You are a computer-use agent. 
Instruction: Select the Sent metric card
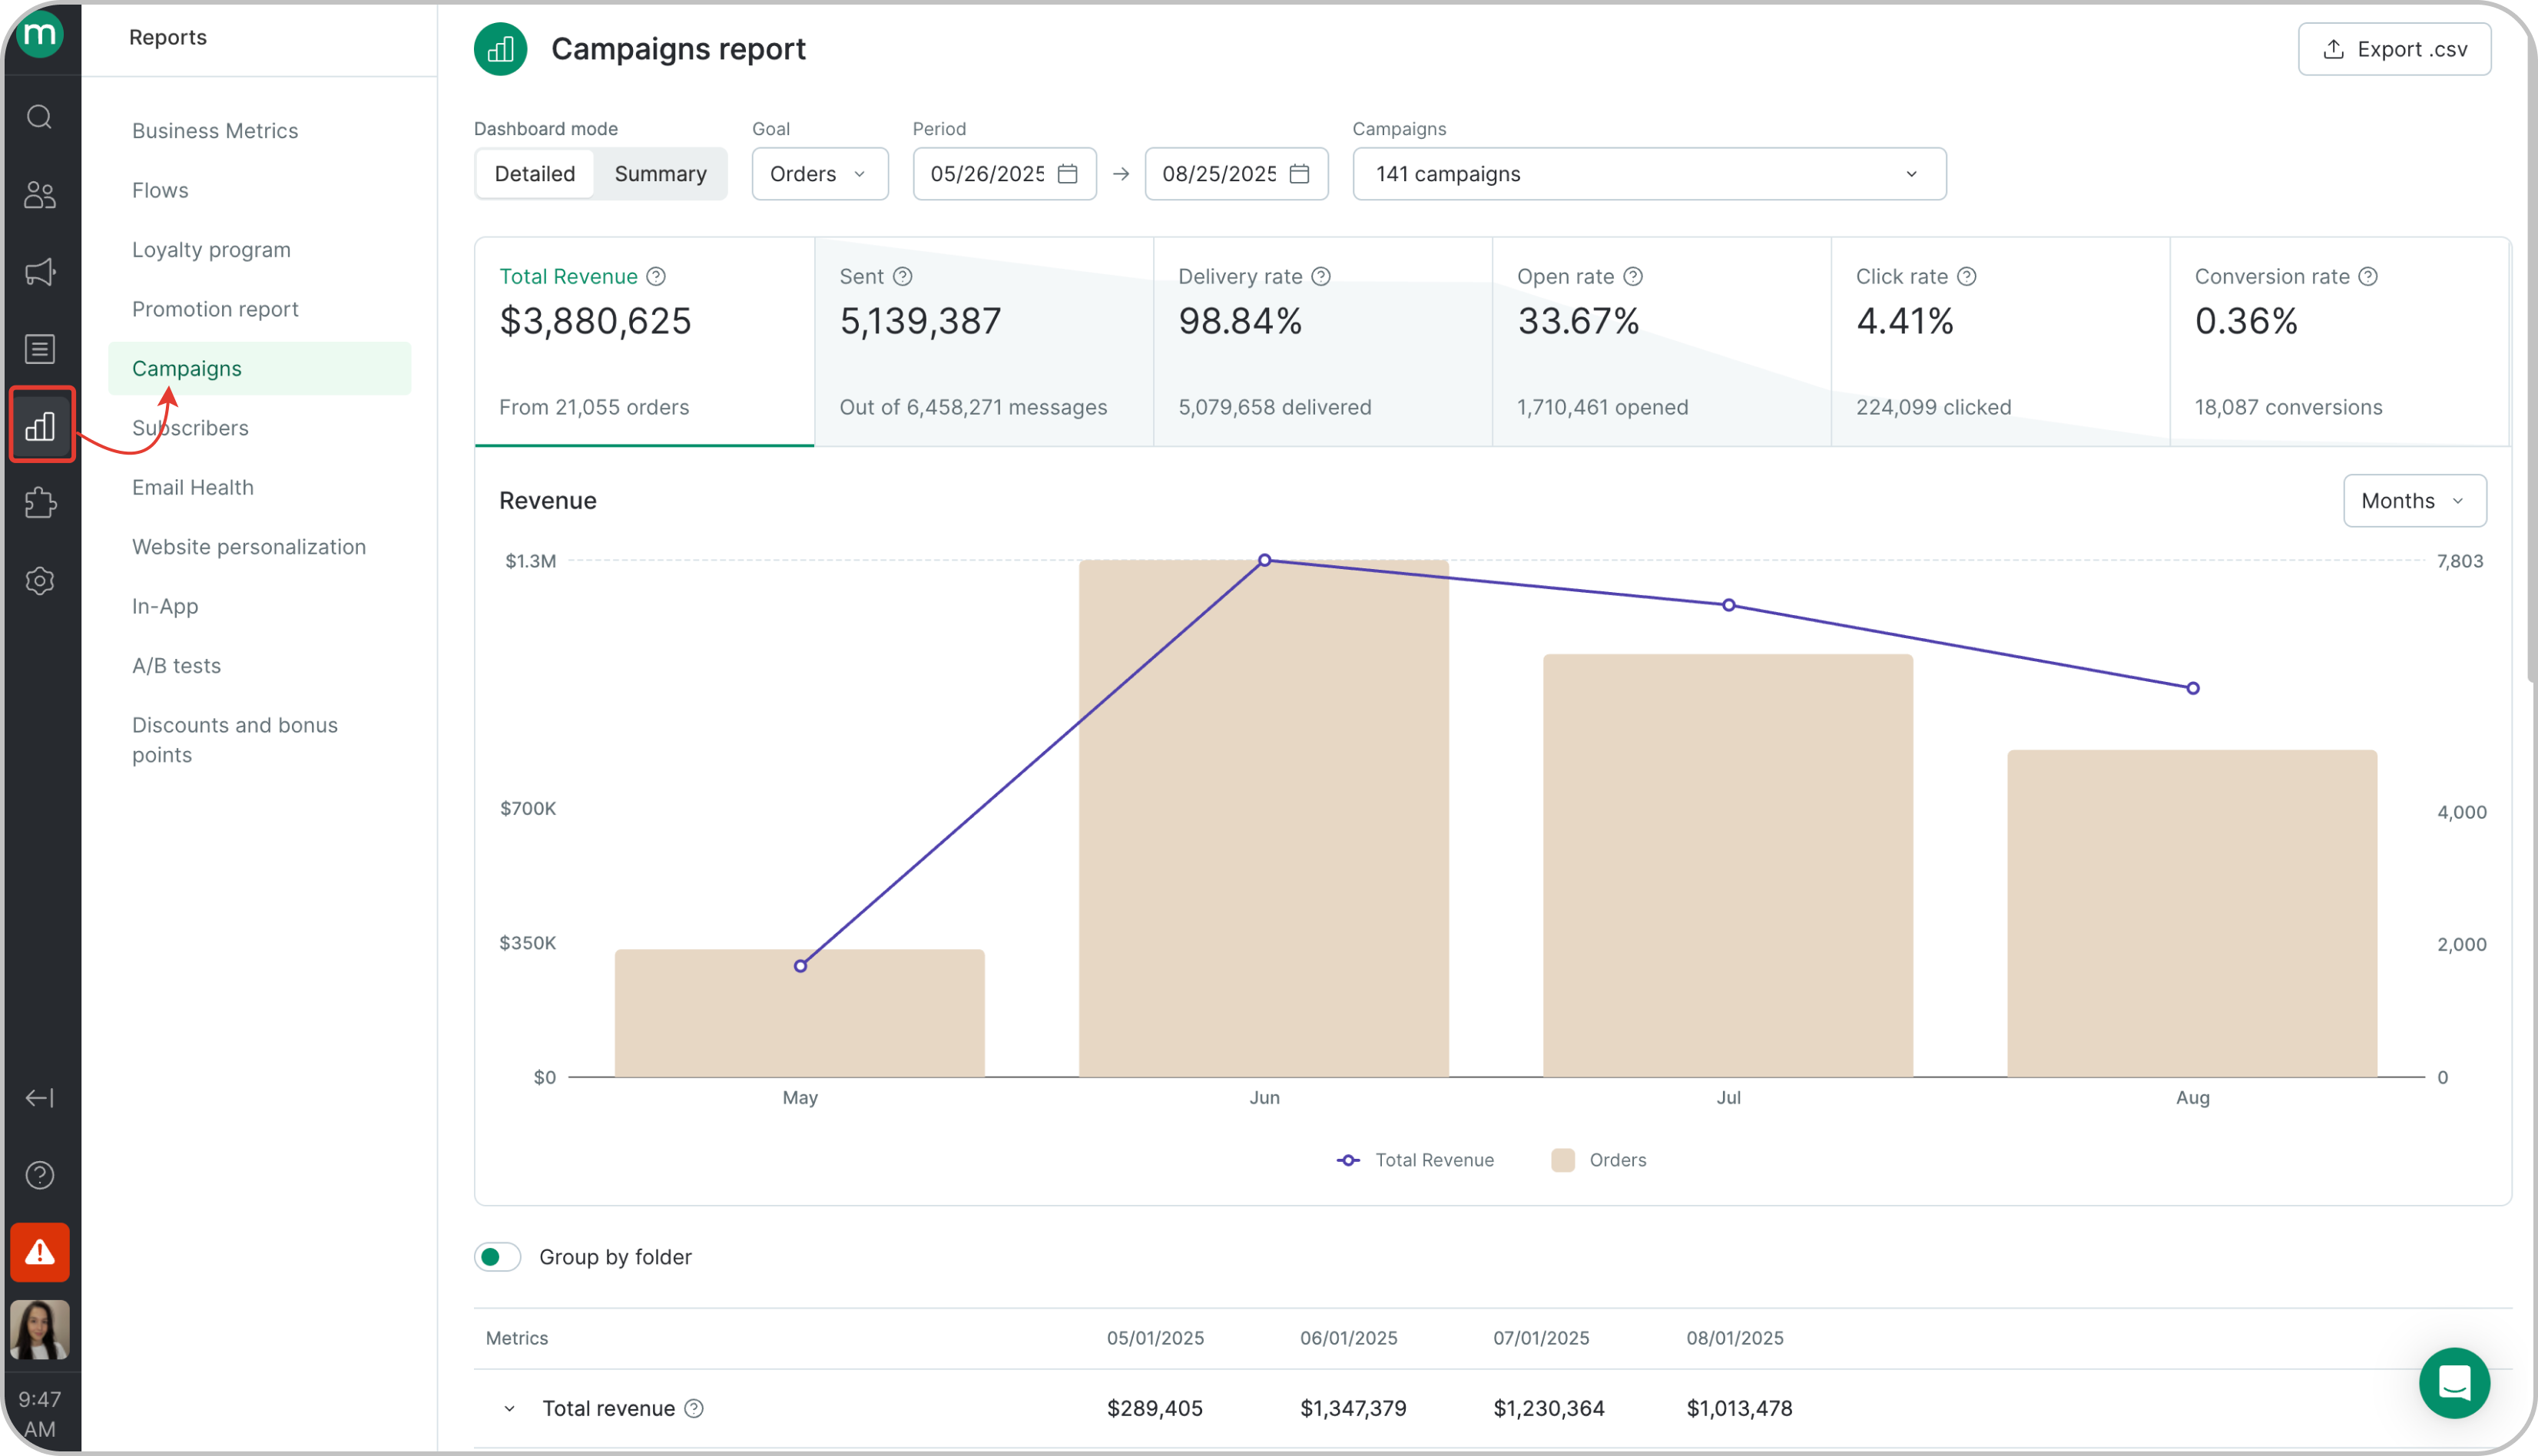click(984, 342)
